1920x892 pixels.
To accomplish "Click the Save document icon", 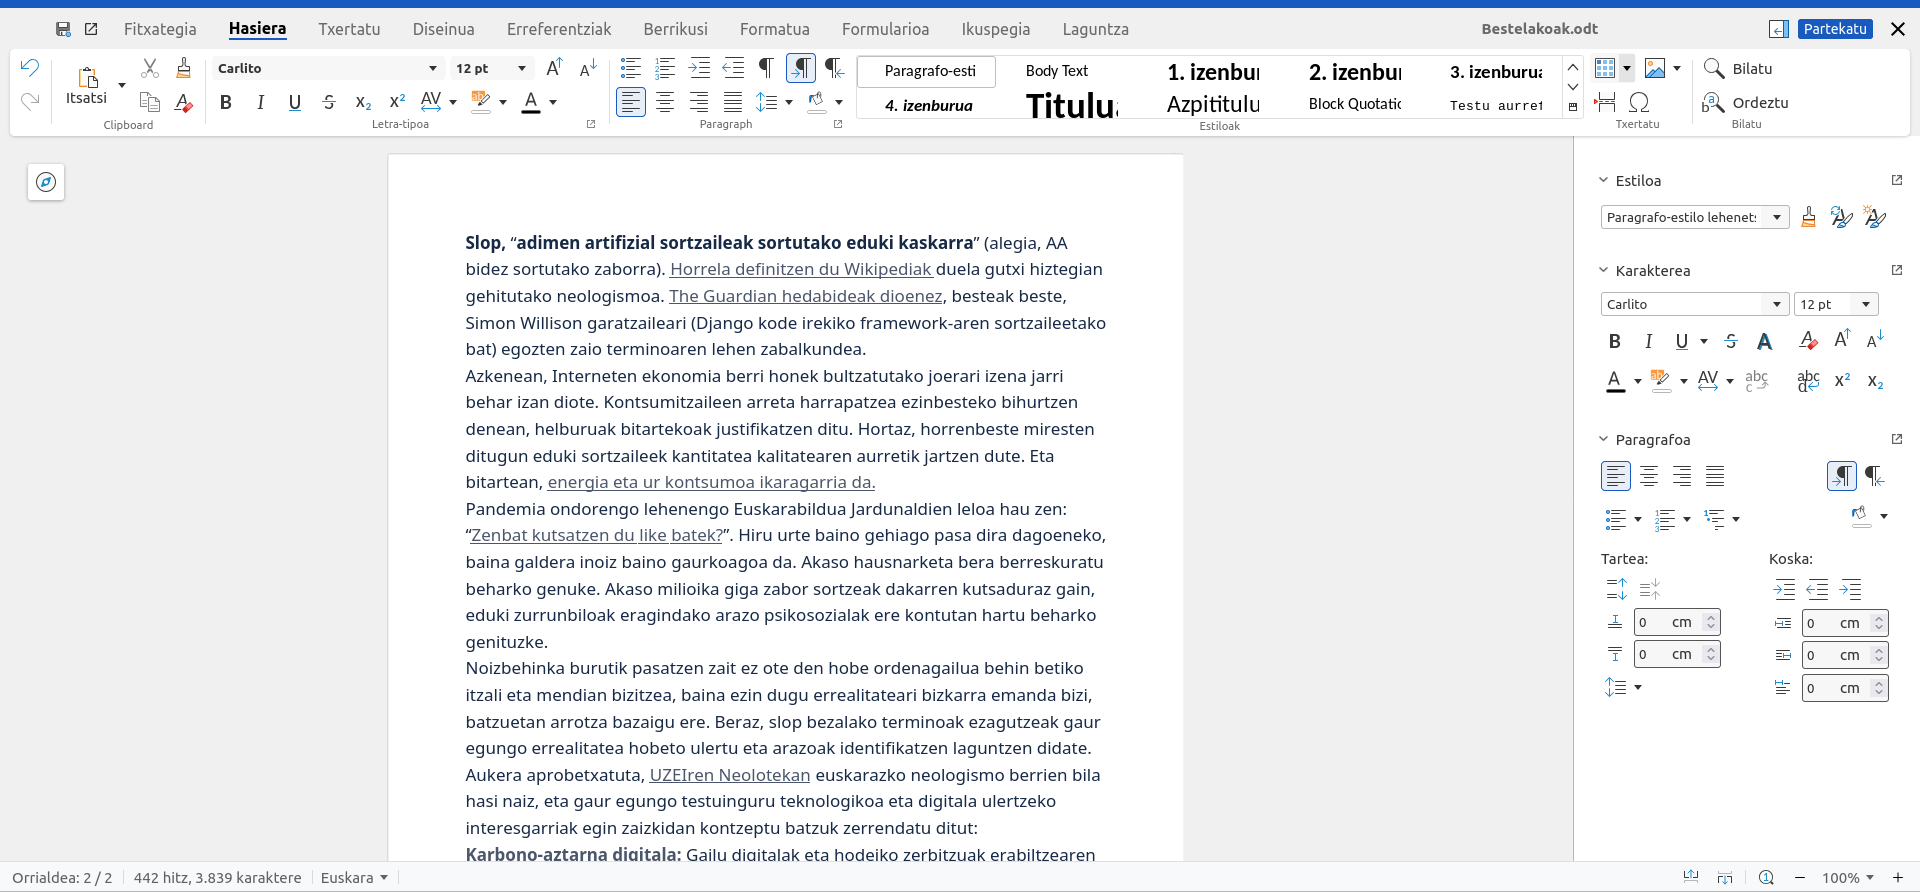I will tap(63, 29).
